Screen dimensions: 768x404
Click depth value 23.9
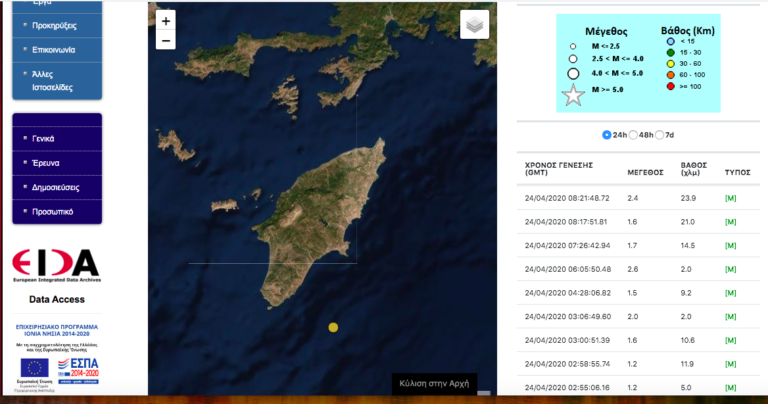click(688, 198)
